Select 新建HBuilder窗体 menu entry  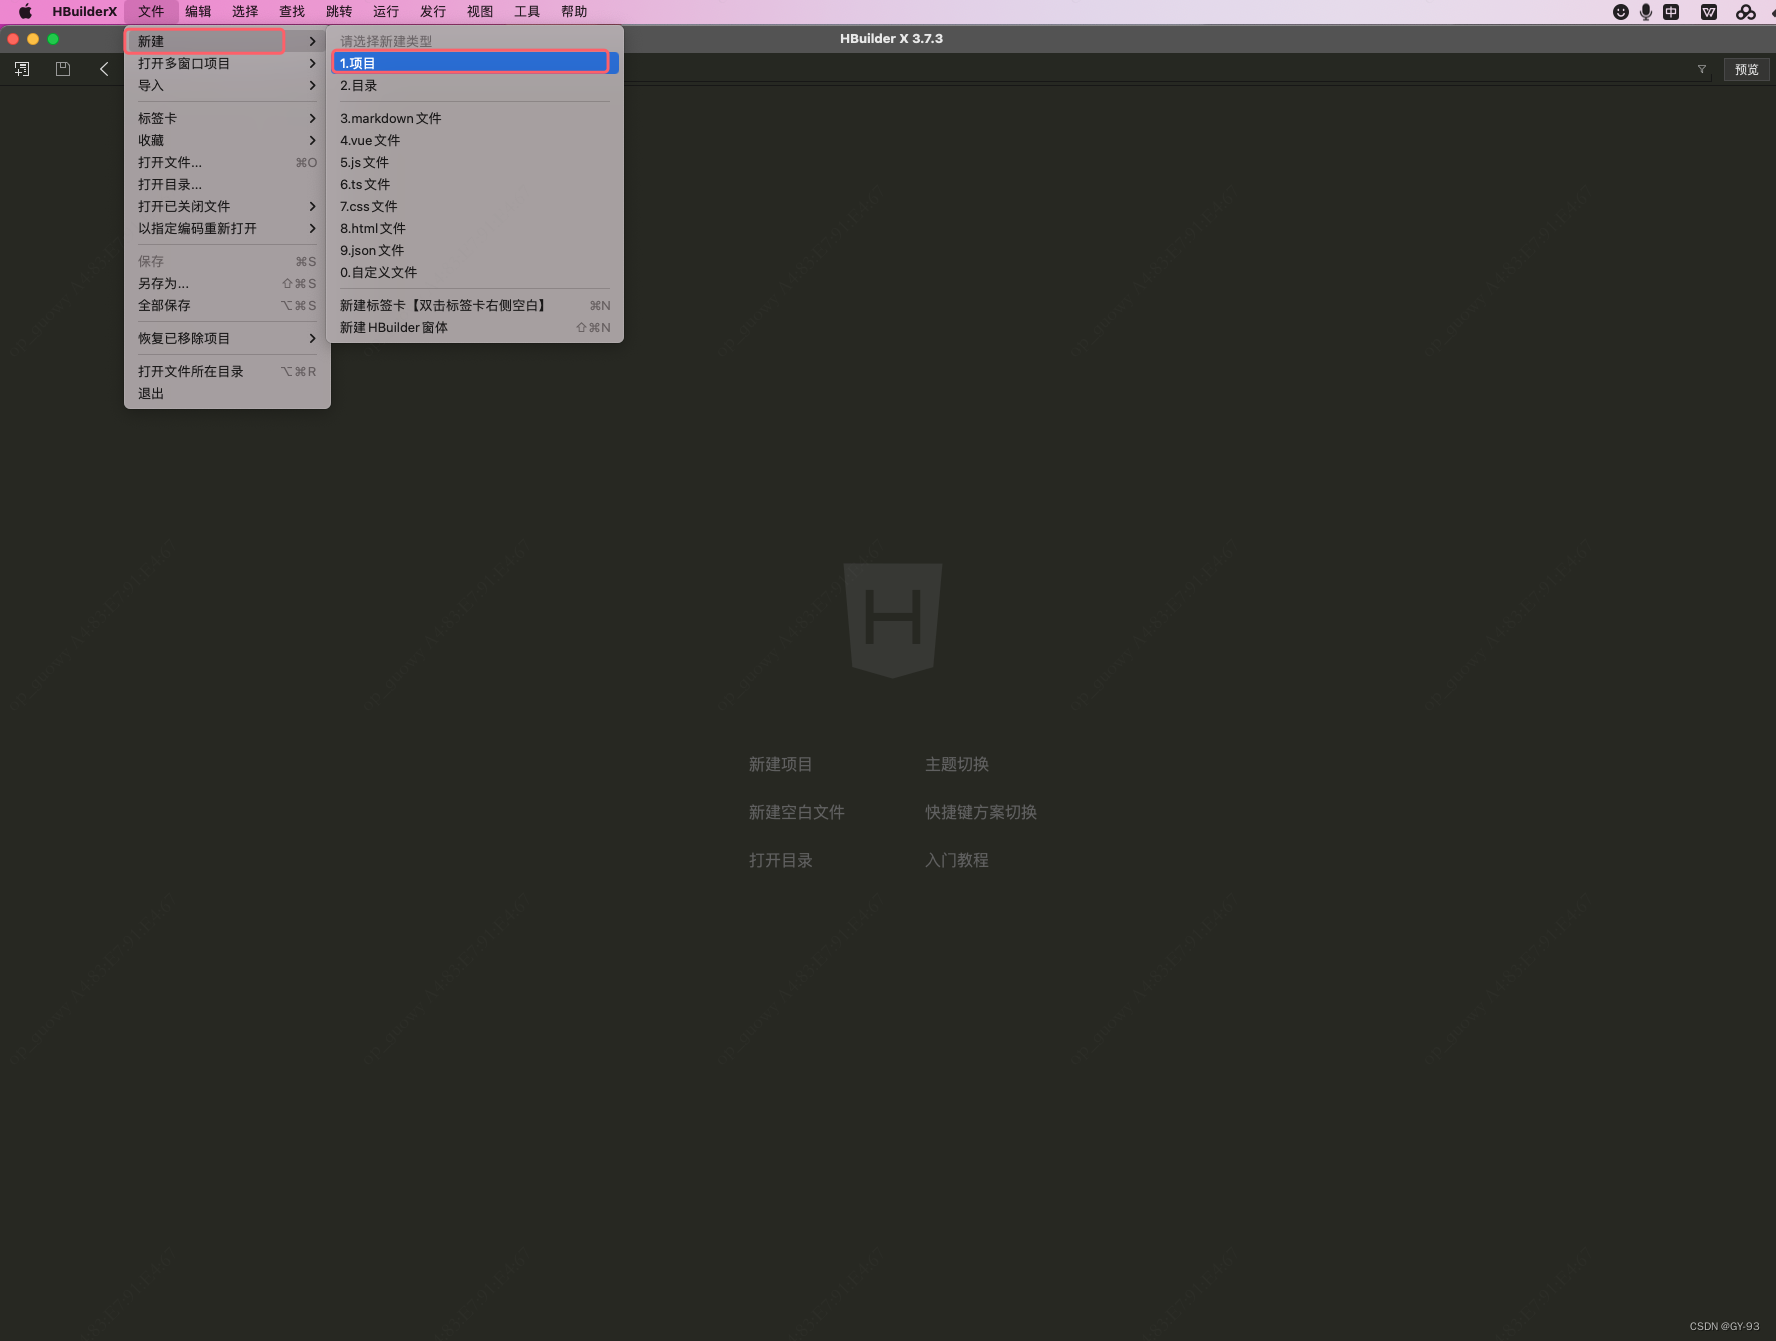click(475, 327)
